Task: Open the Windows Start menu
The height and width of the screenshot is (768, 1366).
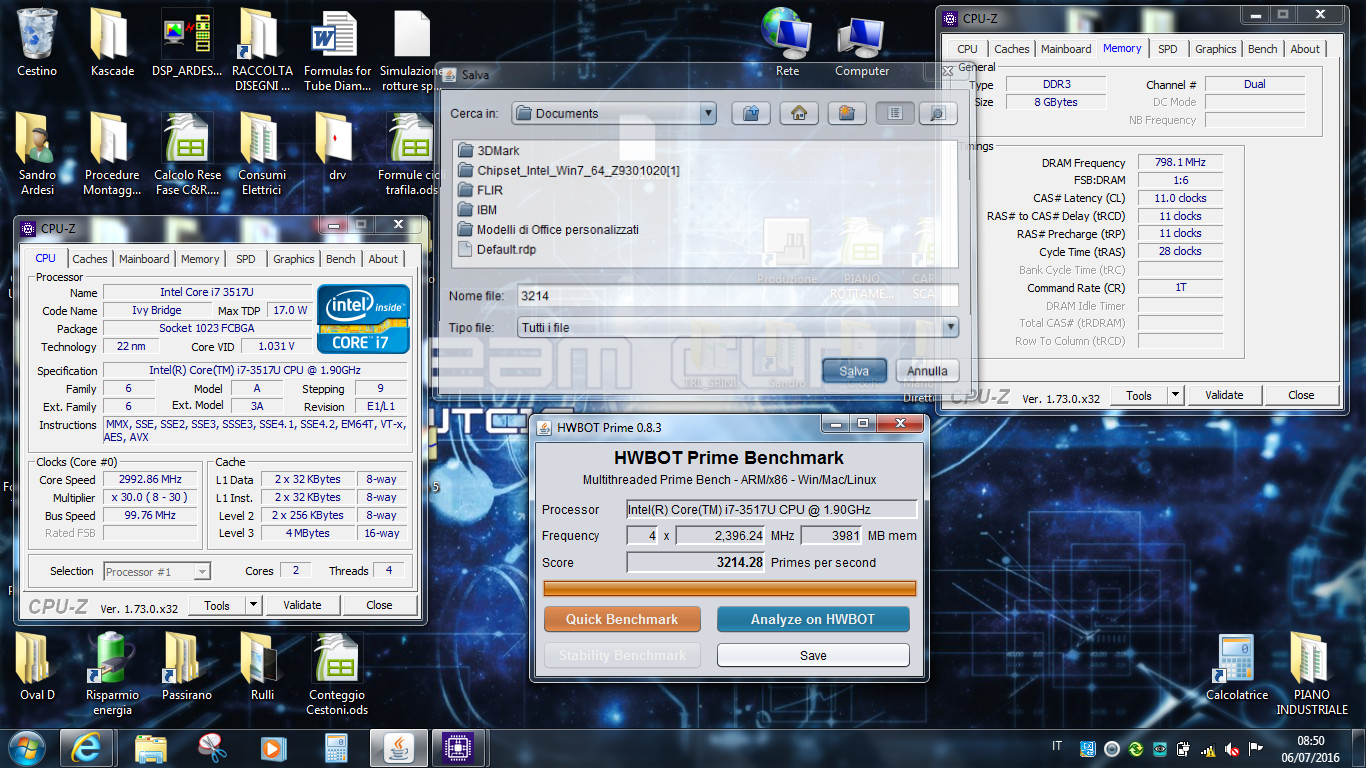Action: [26, 747]
